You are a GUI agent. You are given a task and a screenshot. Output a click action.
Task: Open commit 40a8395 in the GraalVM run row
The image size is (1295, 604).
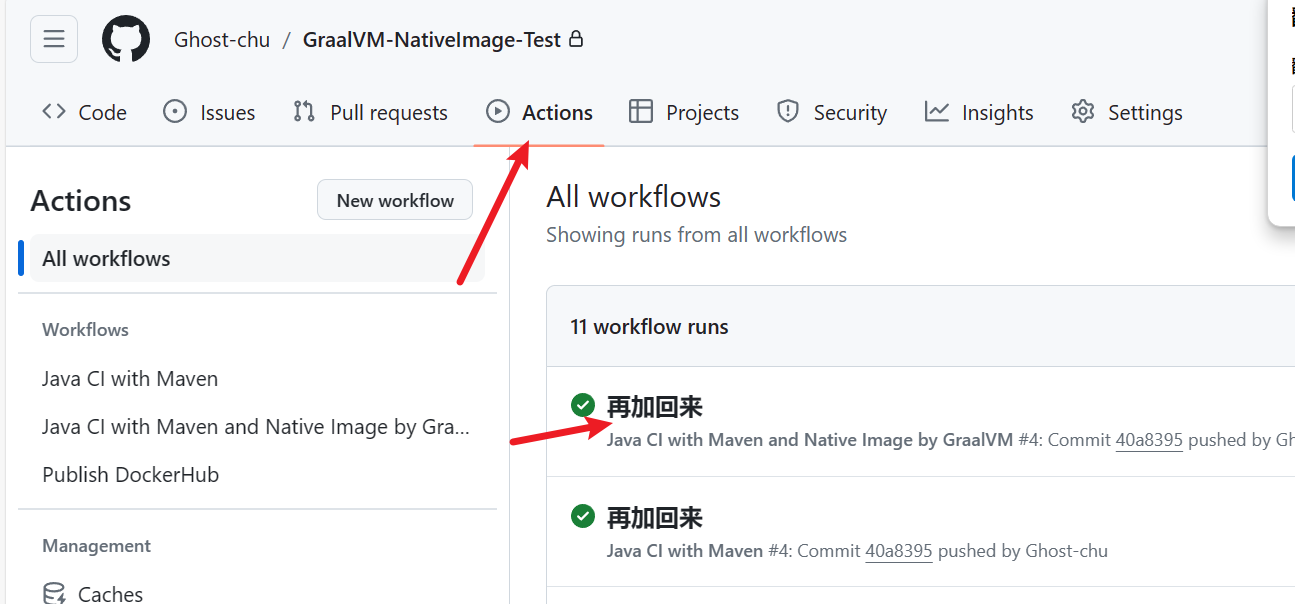click(1149, 440)
